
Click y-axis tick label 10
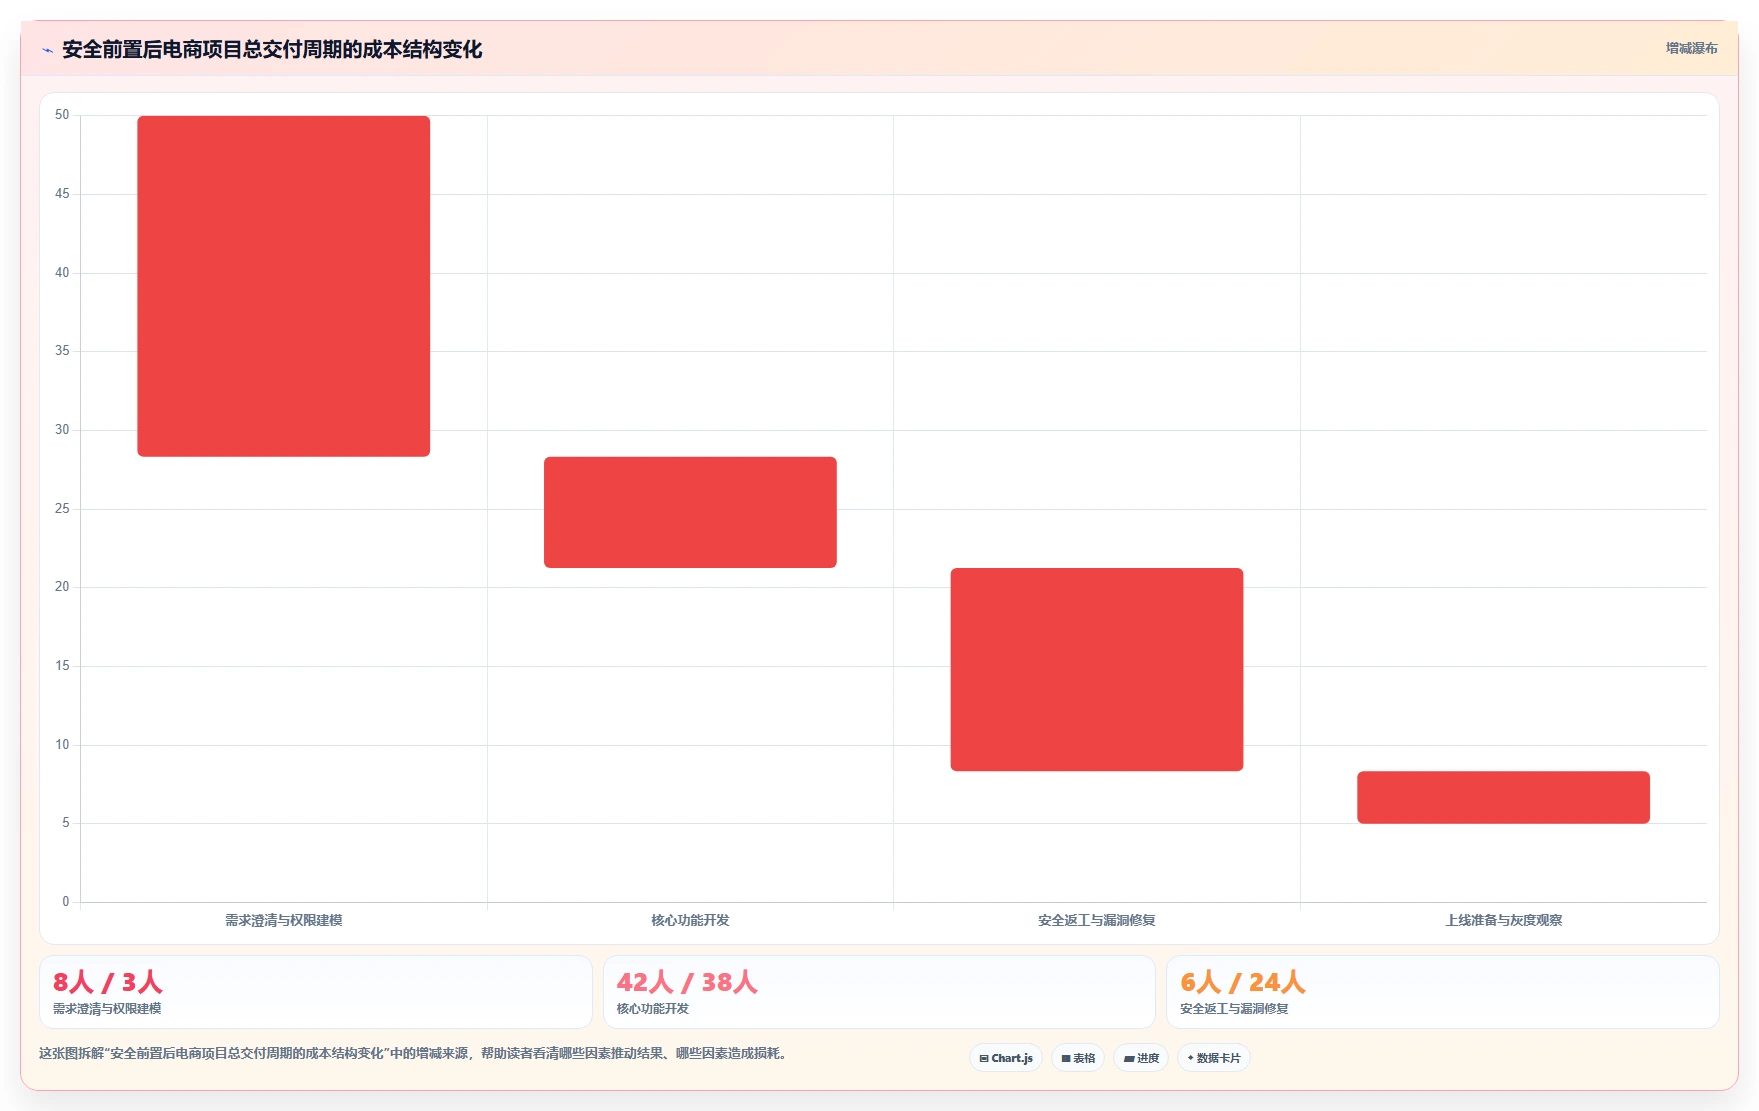pos(62,745)
